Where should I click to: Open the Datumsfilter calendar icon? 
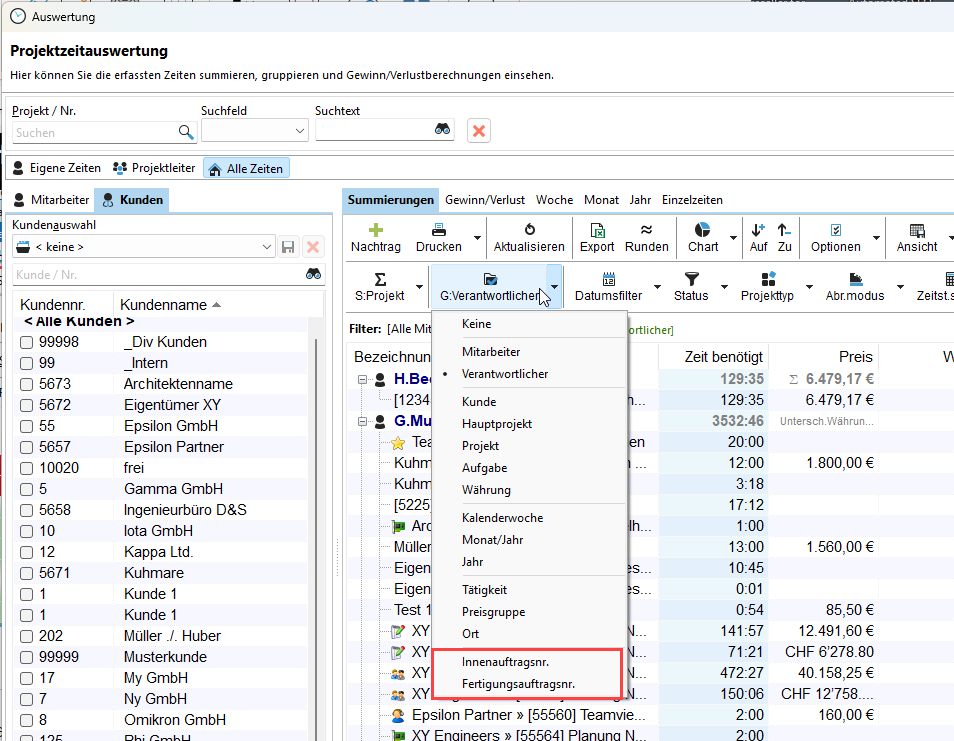click(608, 279)
